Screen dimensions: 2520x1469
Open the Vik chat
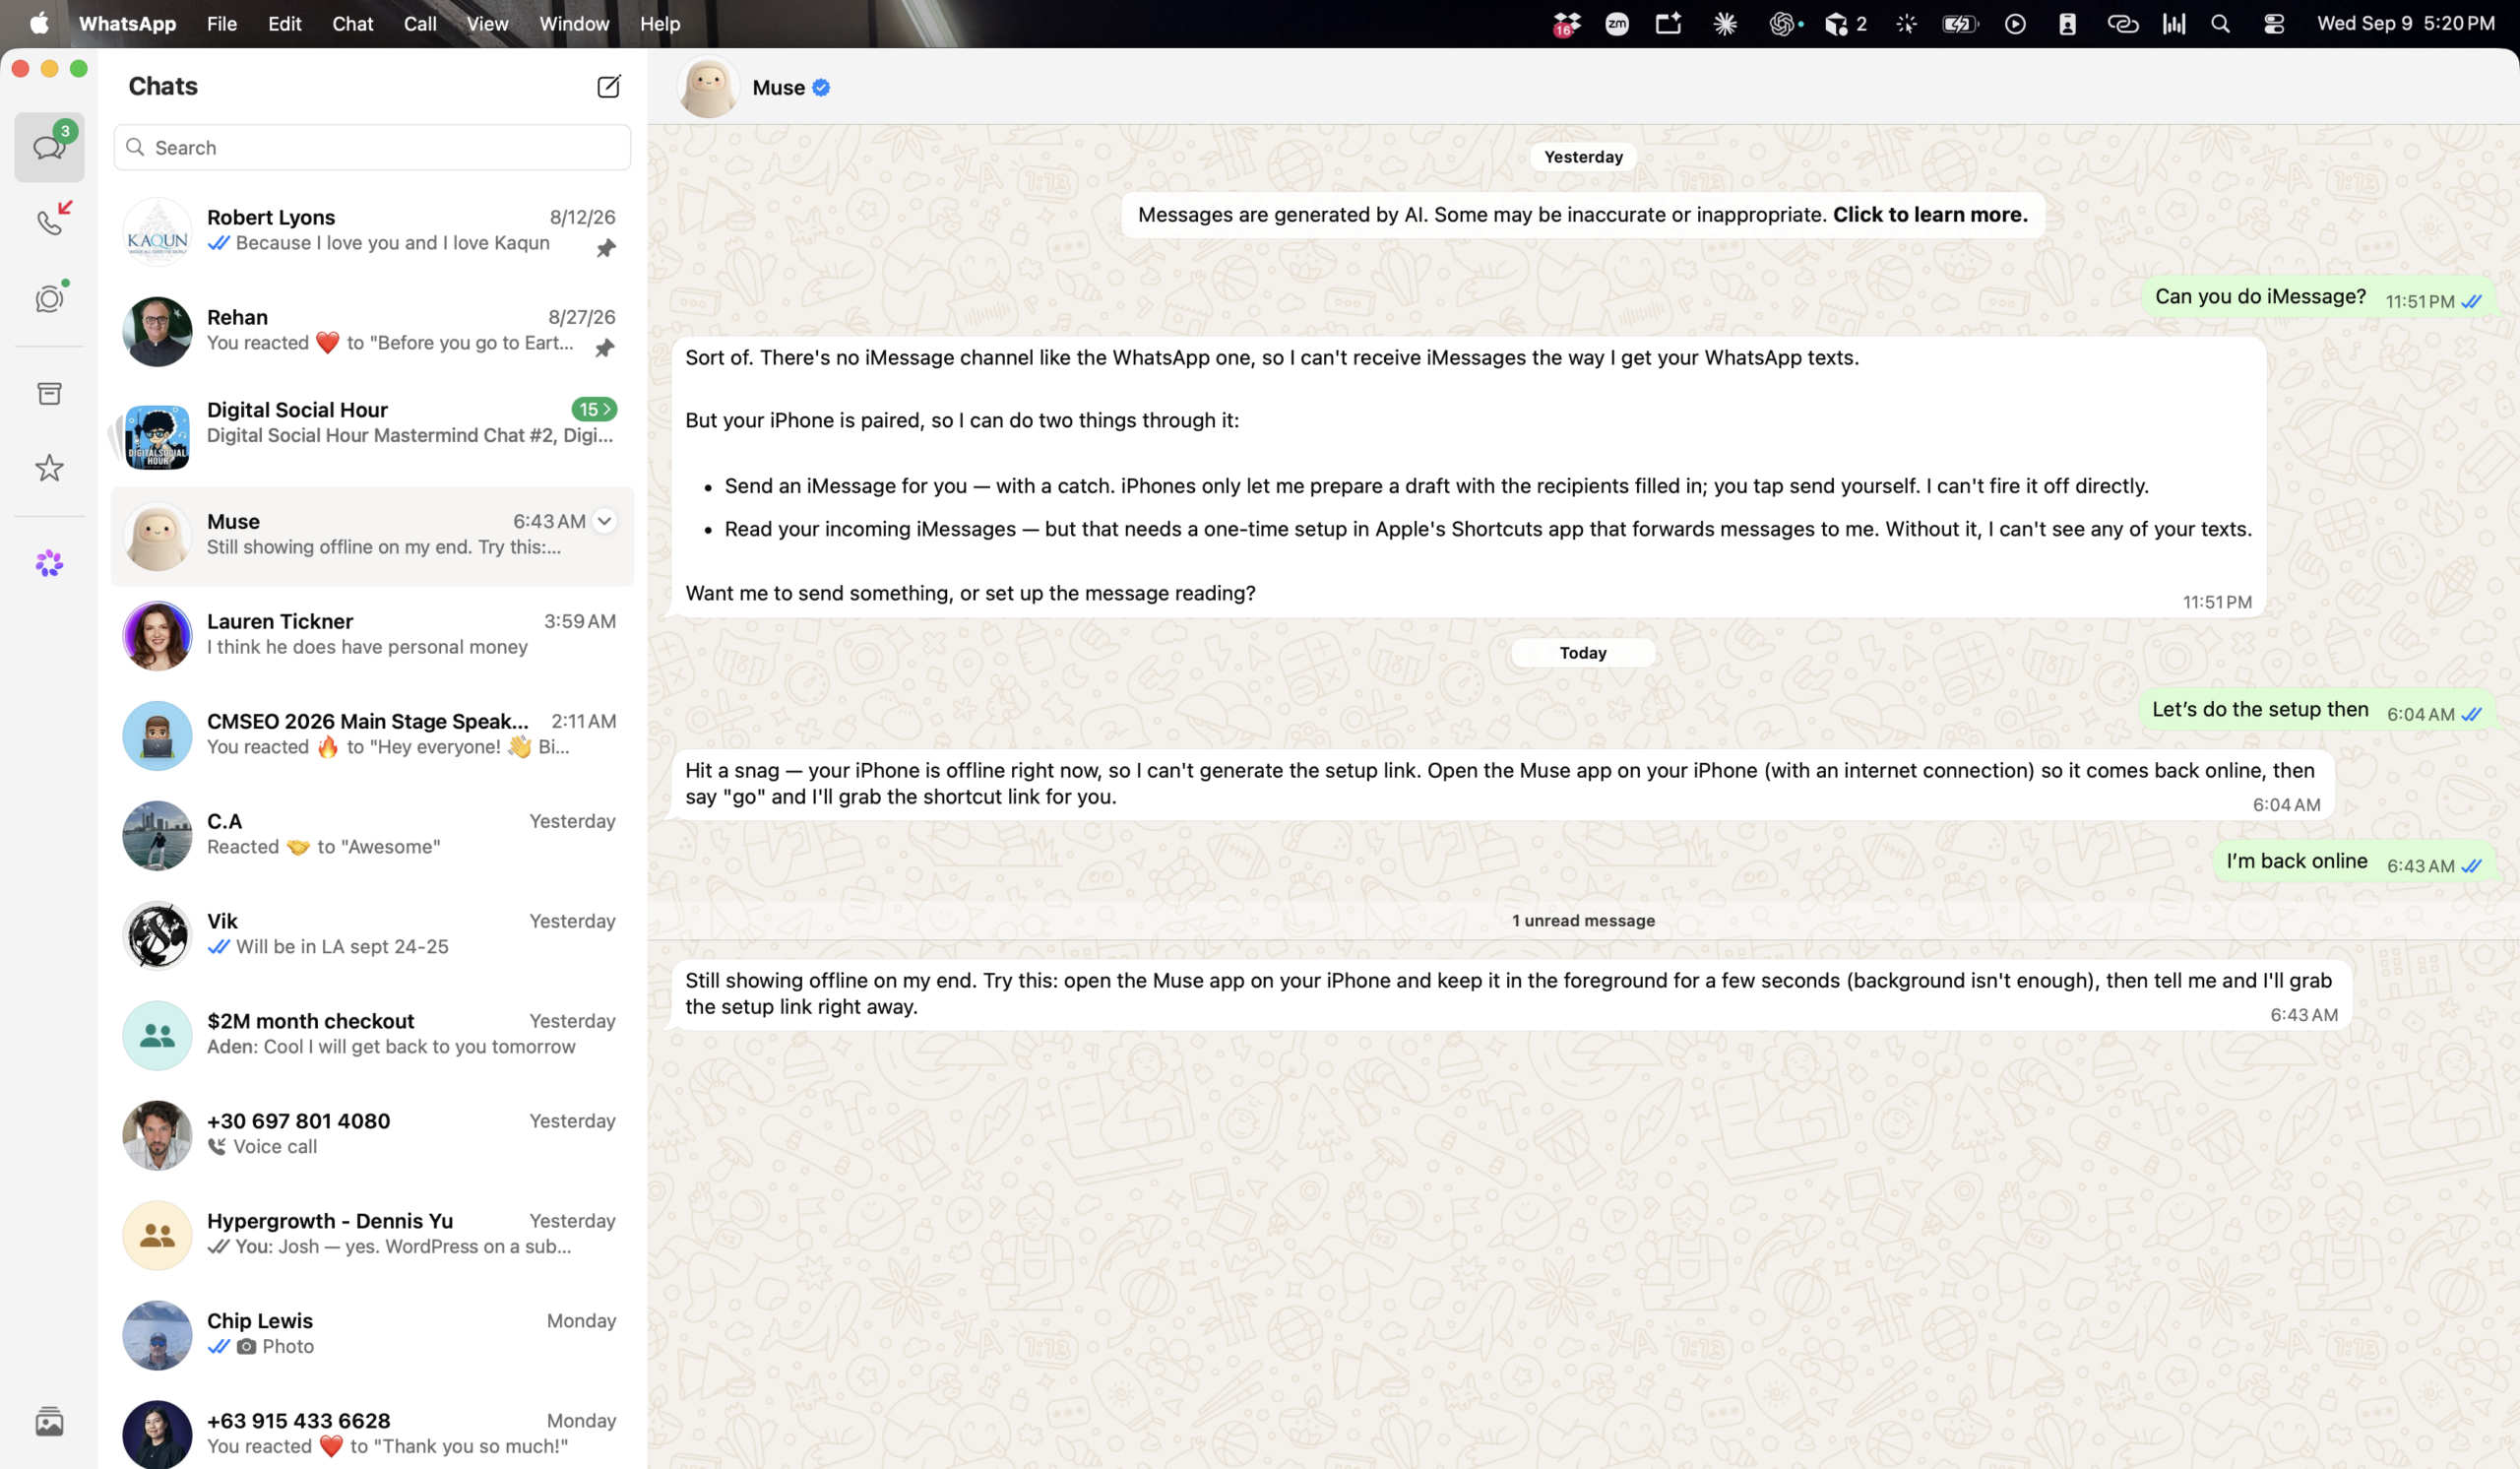(x=372, y=935)
